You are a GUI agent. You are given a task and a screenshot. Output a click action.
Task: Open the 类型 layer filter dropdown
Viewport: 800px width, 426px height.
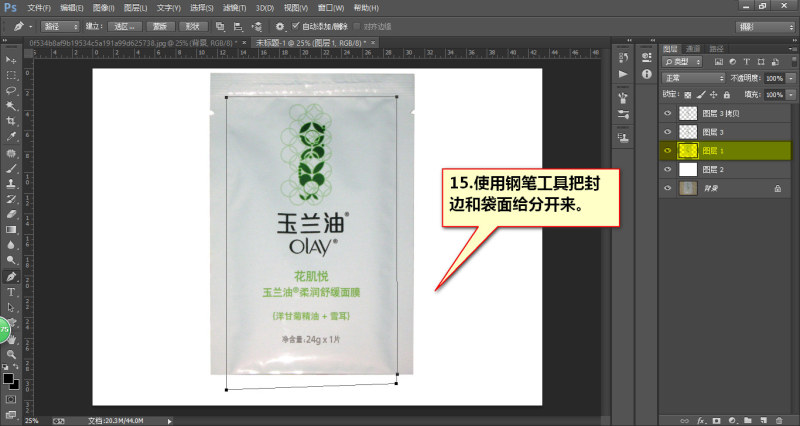(x=682, y=62)
